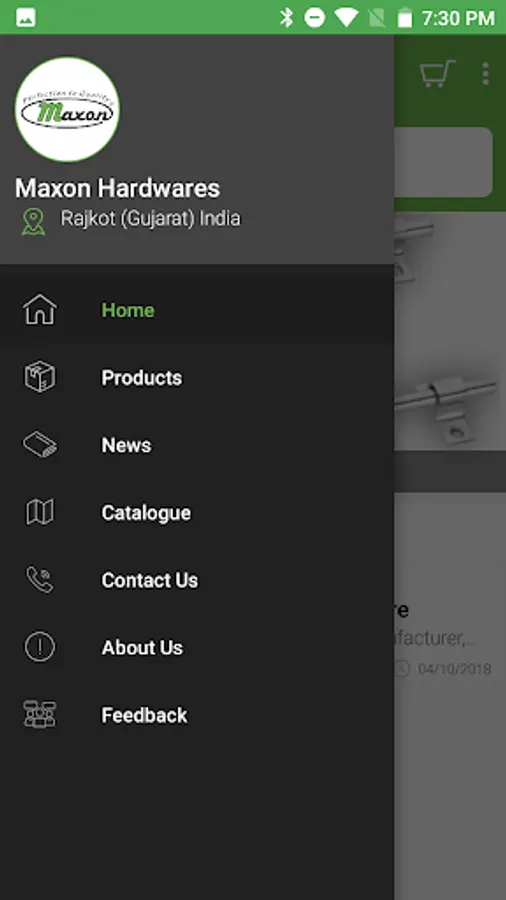This screenshot has width=506, height=900.
Task: Tap the folded map icon for Catalogue
Action: 40,512
